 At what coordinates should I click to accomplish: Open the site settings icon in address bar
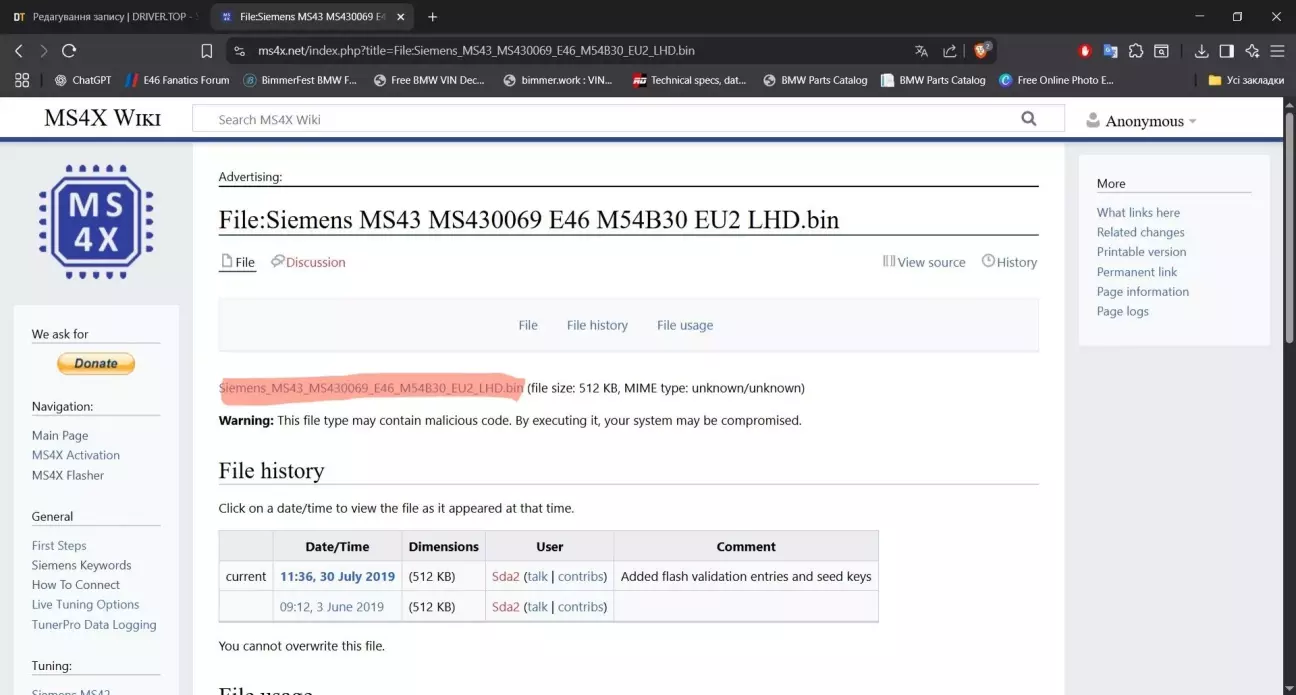click(239, 51)
